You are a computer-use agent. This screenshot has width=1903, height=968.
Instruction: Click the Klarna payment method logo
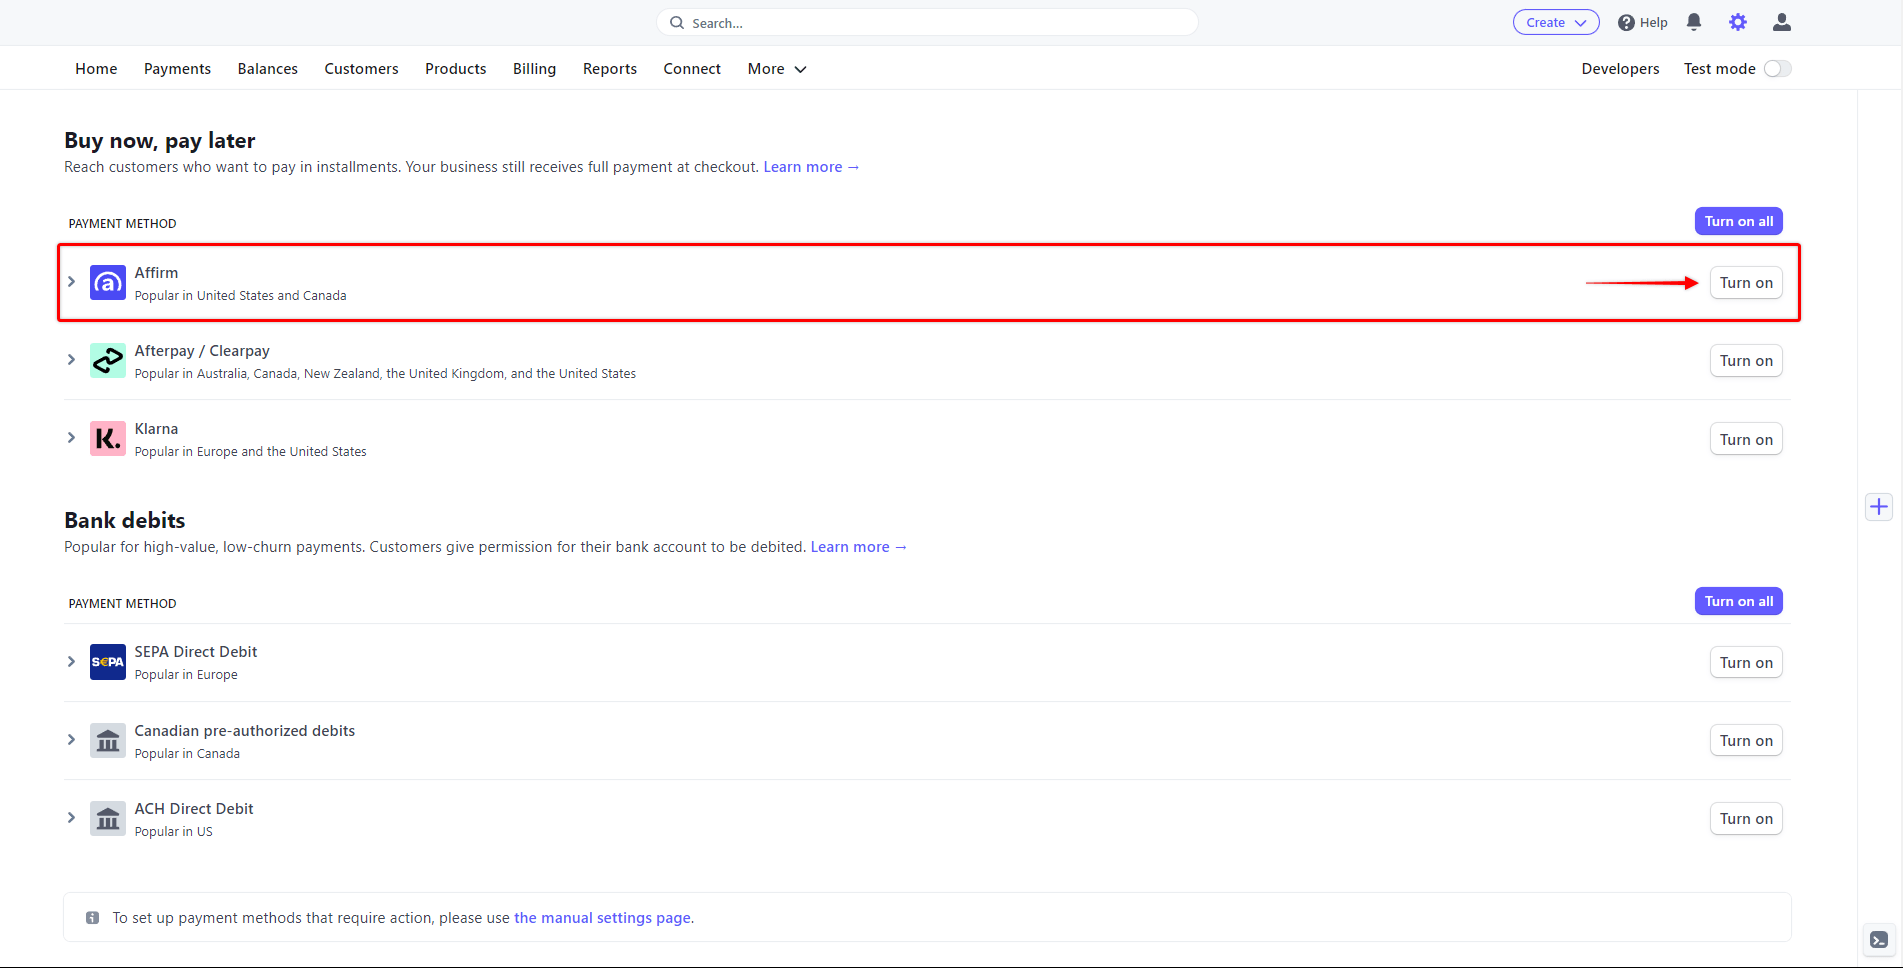[x=107, y=438]
